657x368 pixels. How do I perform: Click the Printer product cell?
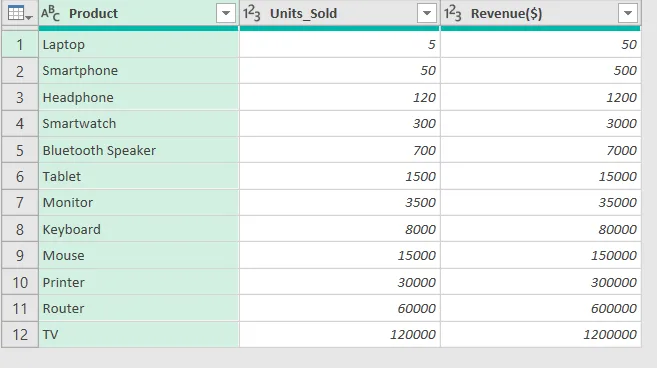coord(139,282)
